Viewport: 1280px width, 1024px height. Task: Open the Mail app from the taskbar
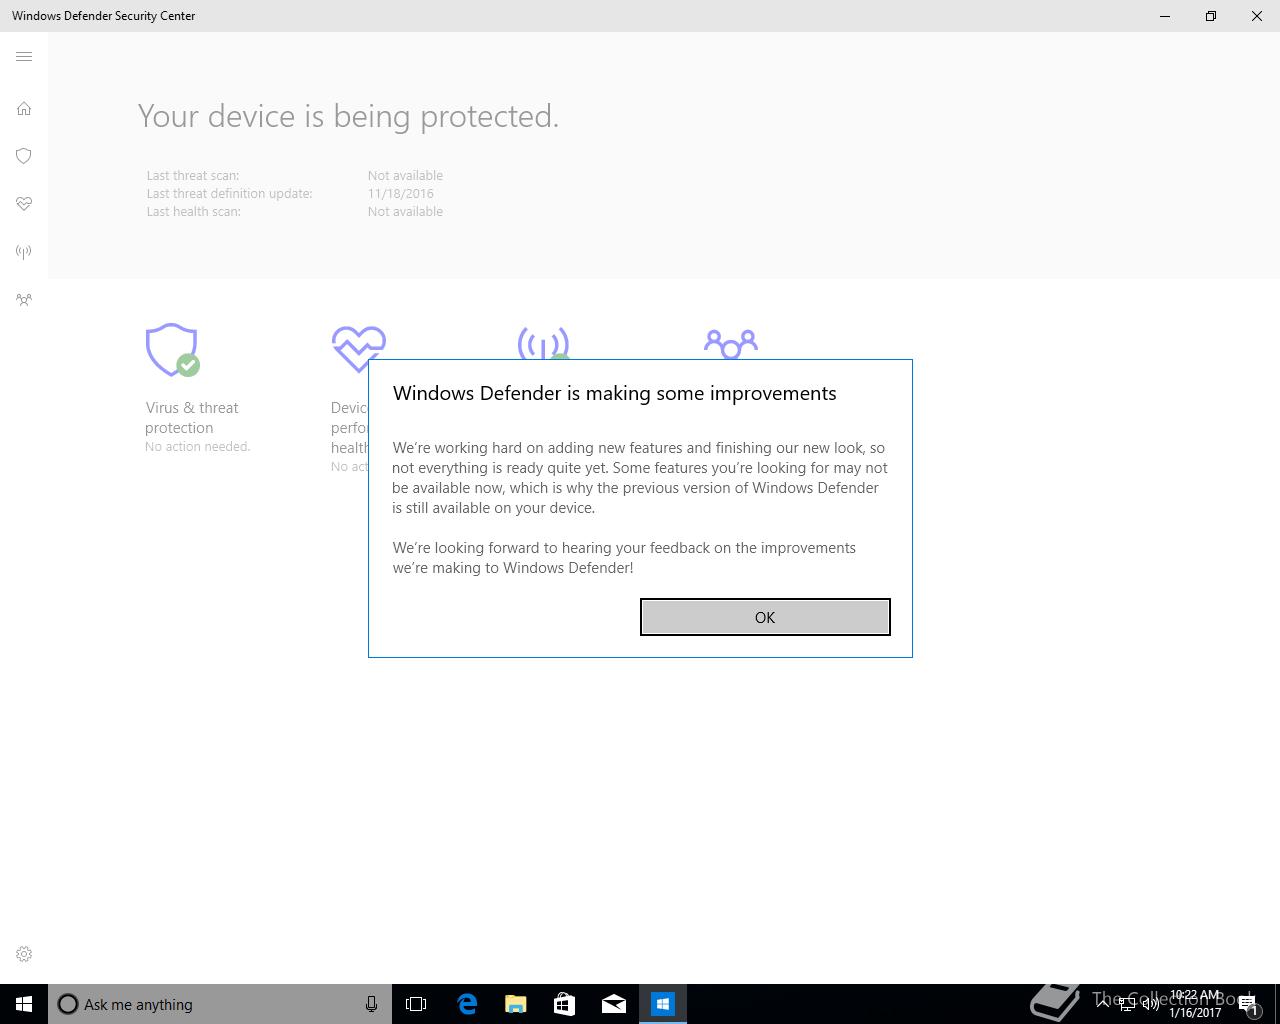[x=613, y=1004]
